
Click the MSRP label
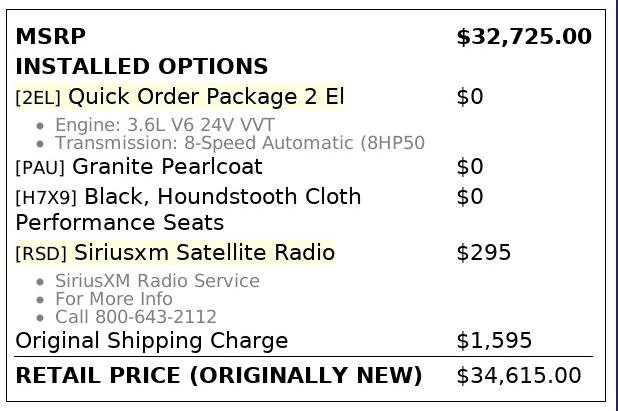tap(51, 37)
